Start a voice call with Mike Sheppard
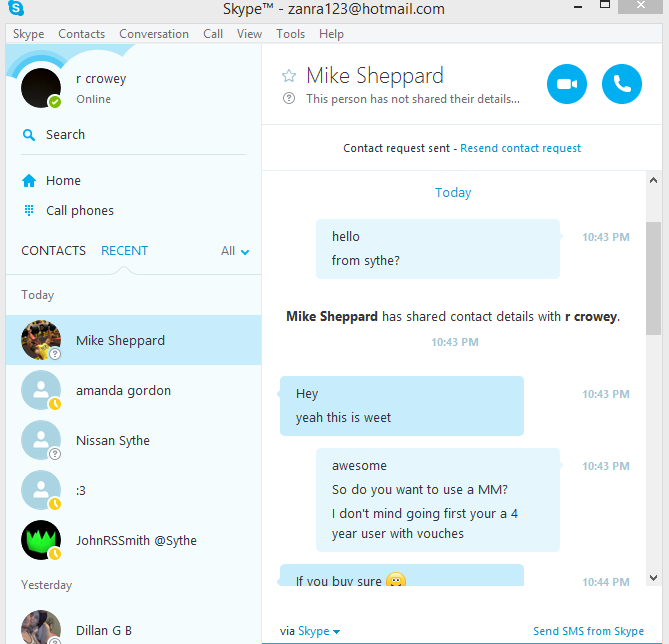Image resolution: width=669 pixels, height=644 pixels. (x=622, y=84)
